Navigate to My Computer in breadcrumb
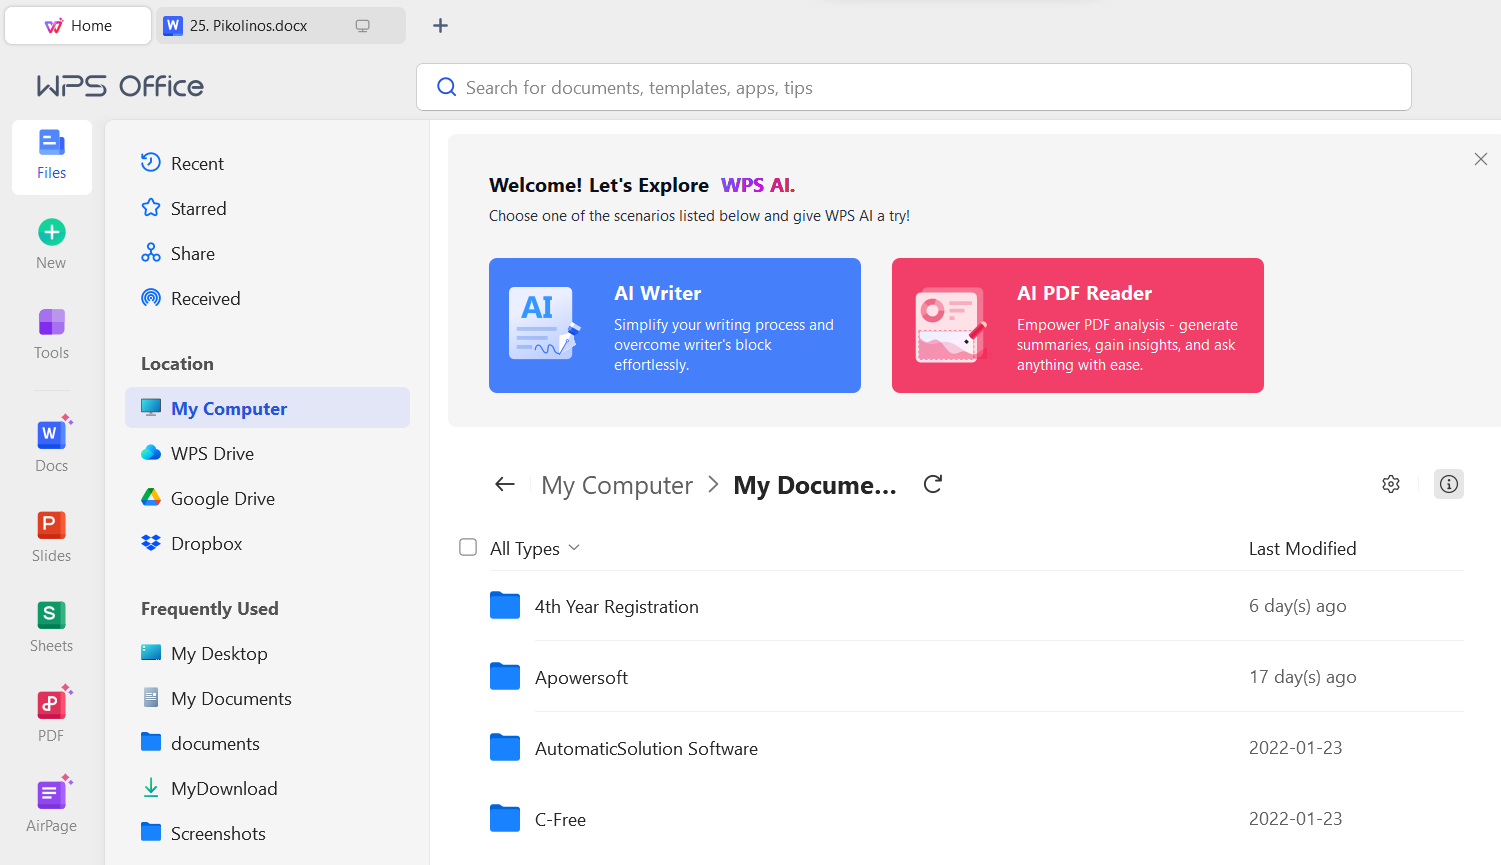 [x=616, y=486]
